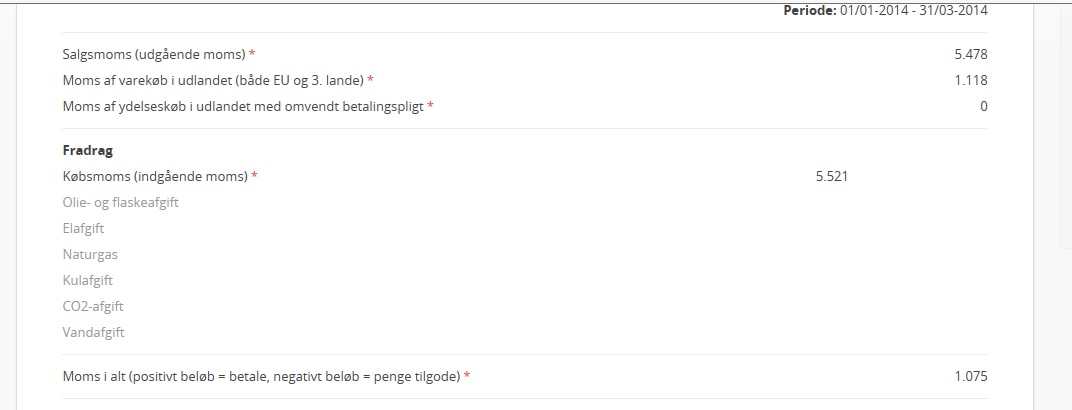Click the Købsmoms (indgående moms) label
The width and height of the screenshot is (1072, 410).
155,176
